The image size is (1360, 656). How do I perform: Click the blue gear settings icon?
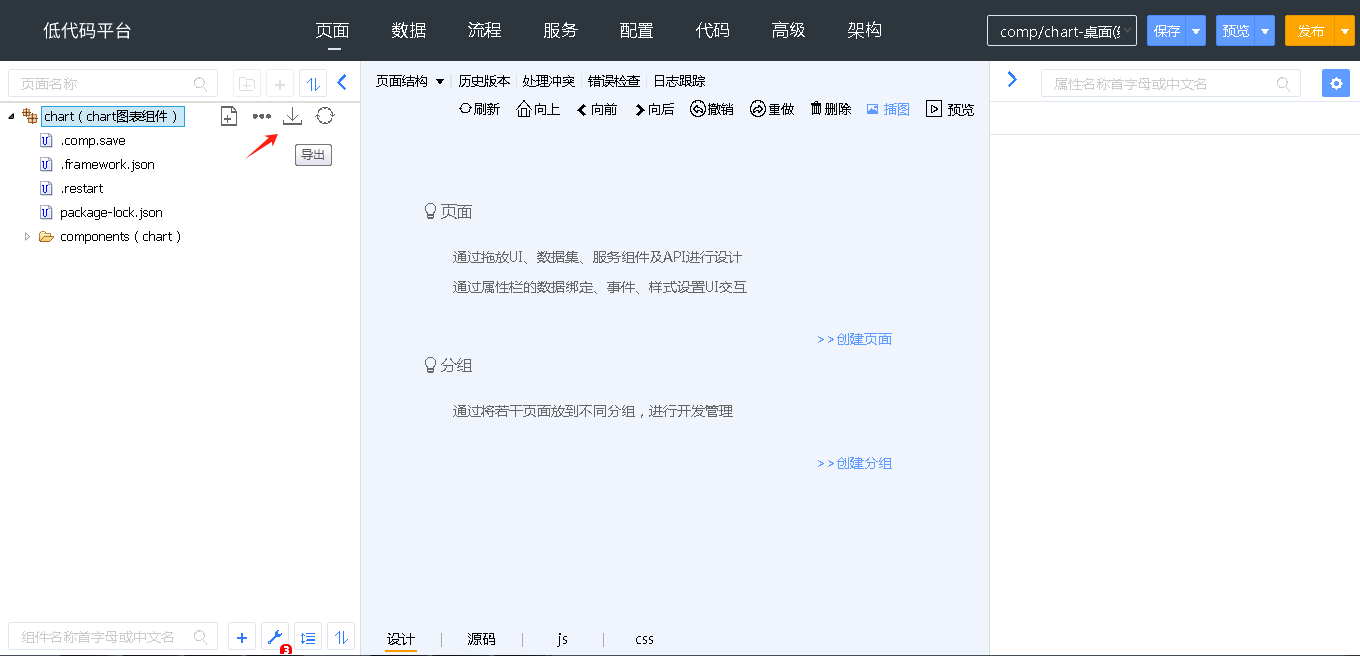coord(1336,83)
